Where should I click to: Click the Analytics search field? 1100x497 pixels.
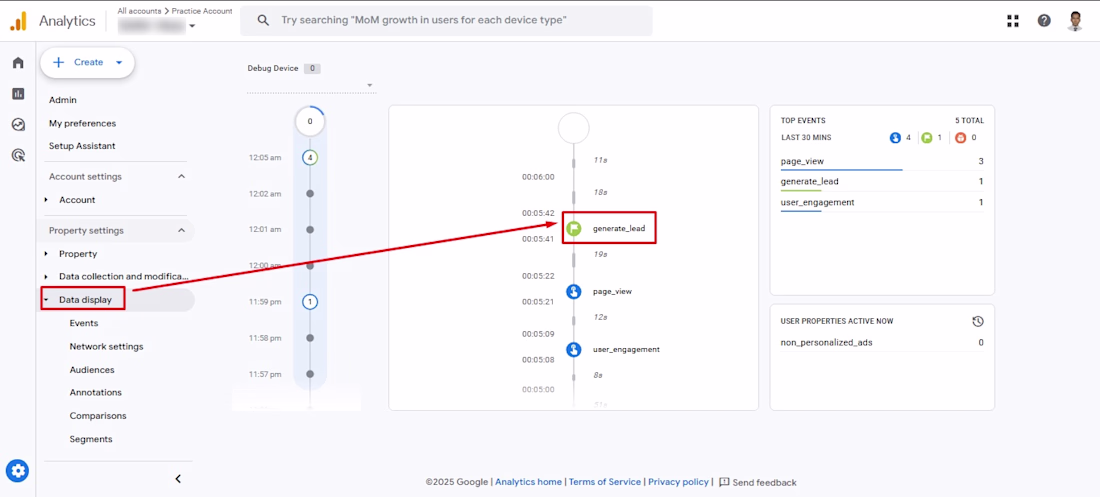click(446, 20)
